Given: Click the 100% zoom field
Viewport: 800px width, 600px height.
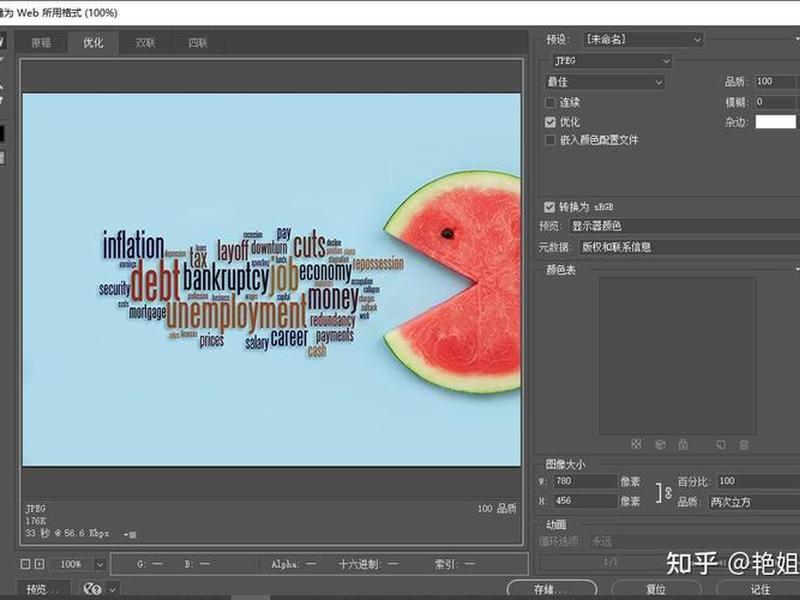Looking at the screenshot, I should 71,564.
